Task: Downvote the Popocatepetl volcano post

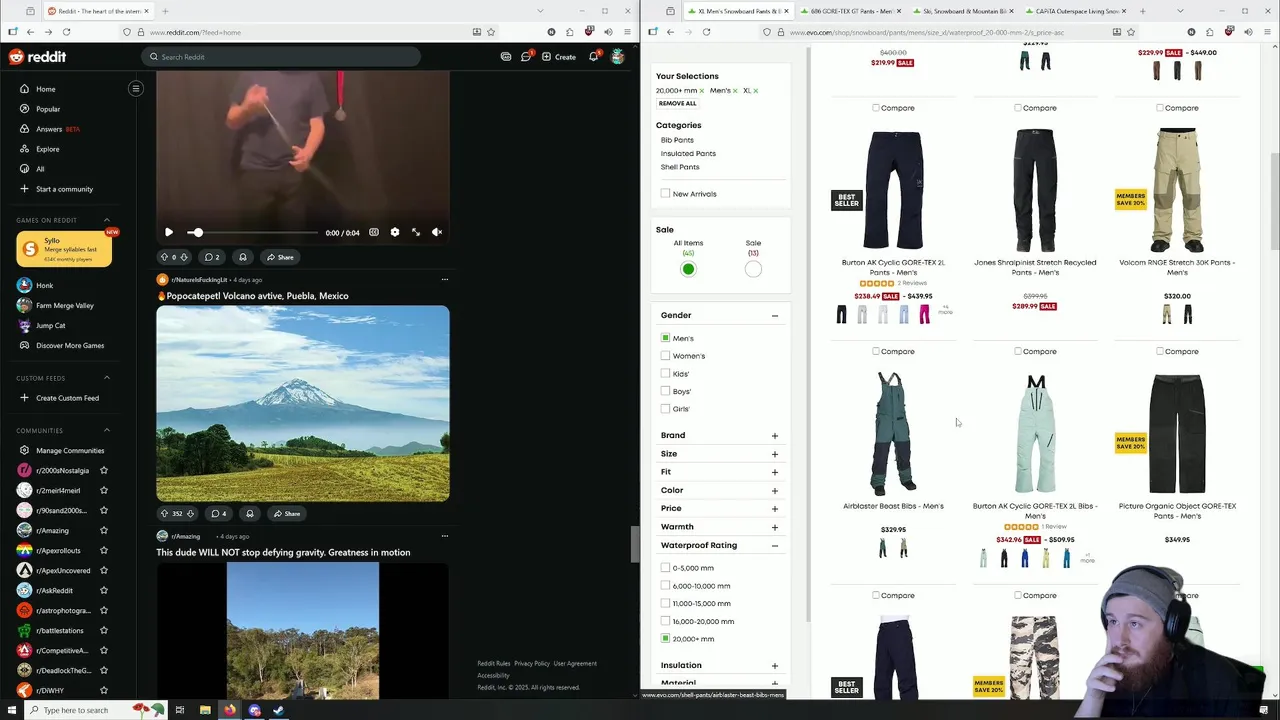Action: coord(190,514)
